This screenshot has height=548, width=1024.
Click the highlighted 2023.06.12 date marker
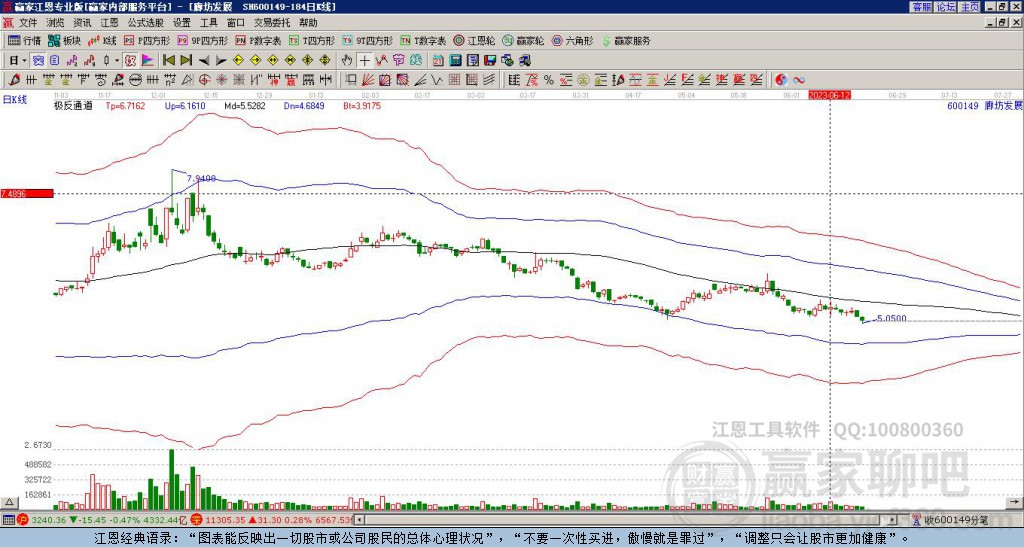829,95
